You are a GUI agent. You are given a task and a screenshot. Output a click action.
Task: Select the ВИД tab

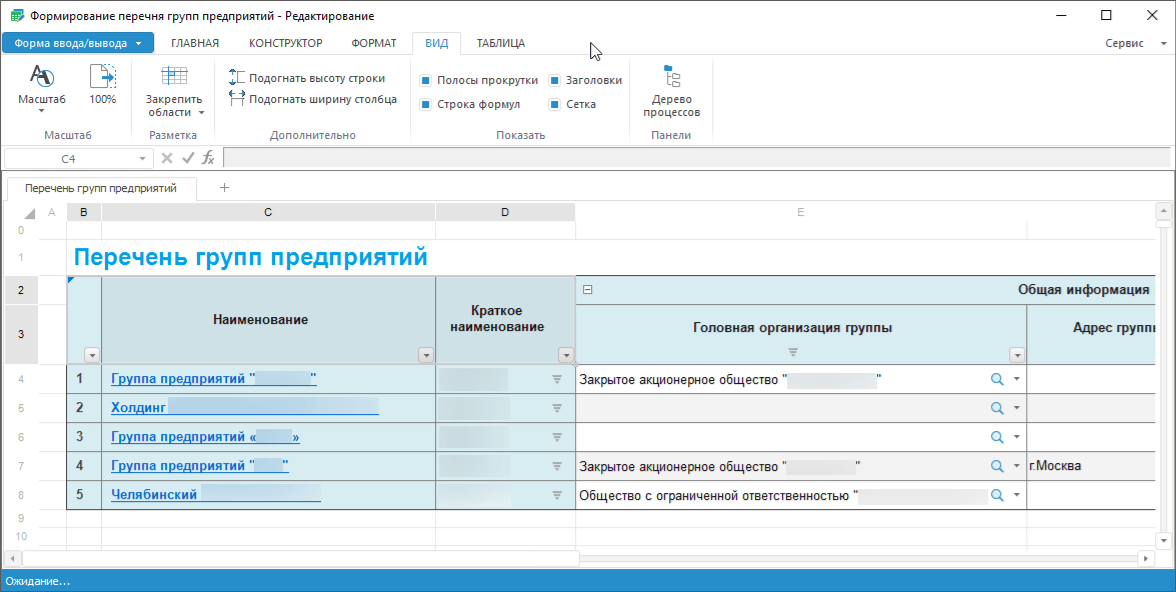[436, 43]
